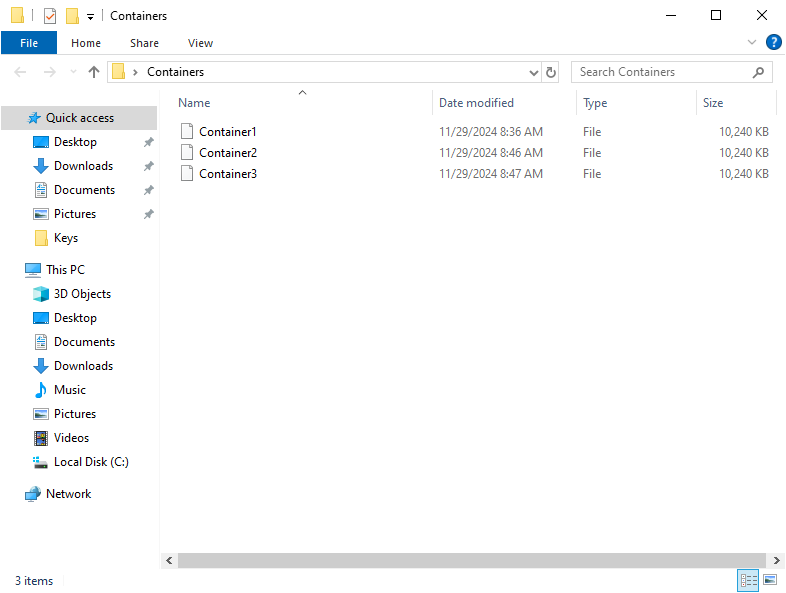Select the Container1 file name
Viewport: 786px width, 593px height.
click(x=228, y=132)
